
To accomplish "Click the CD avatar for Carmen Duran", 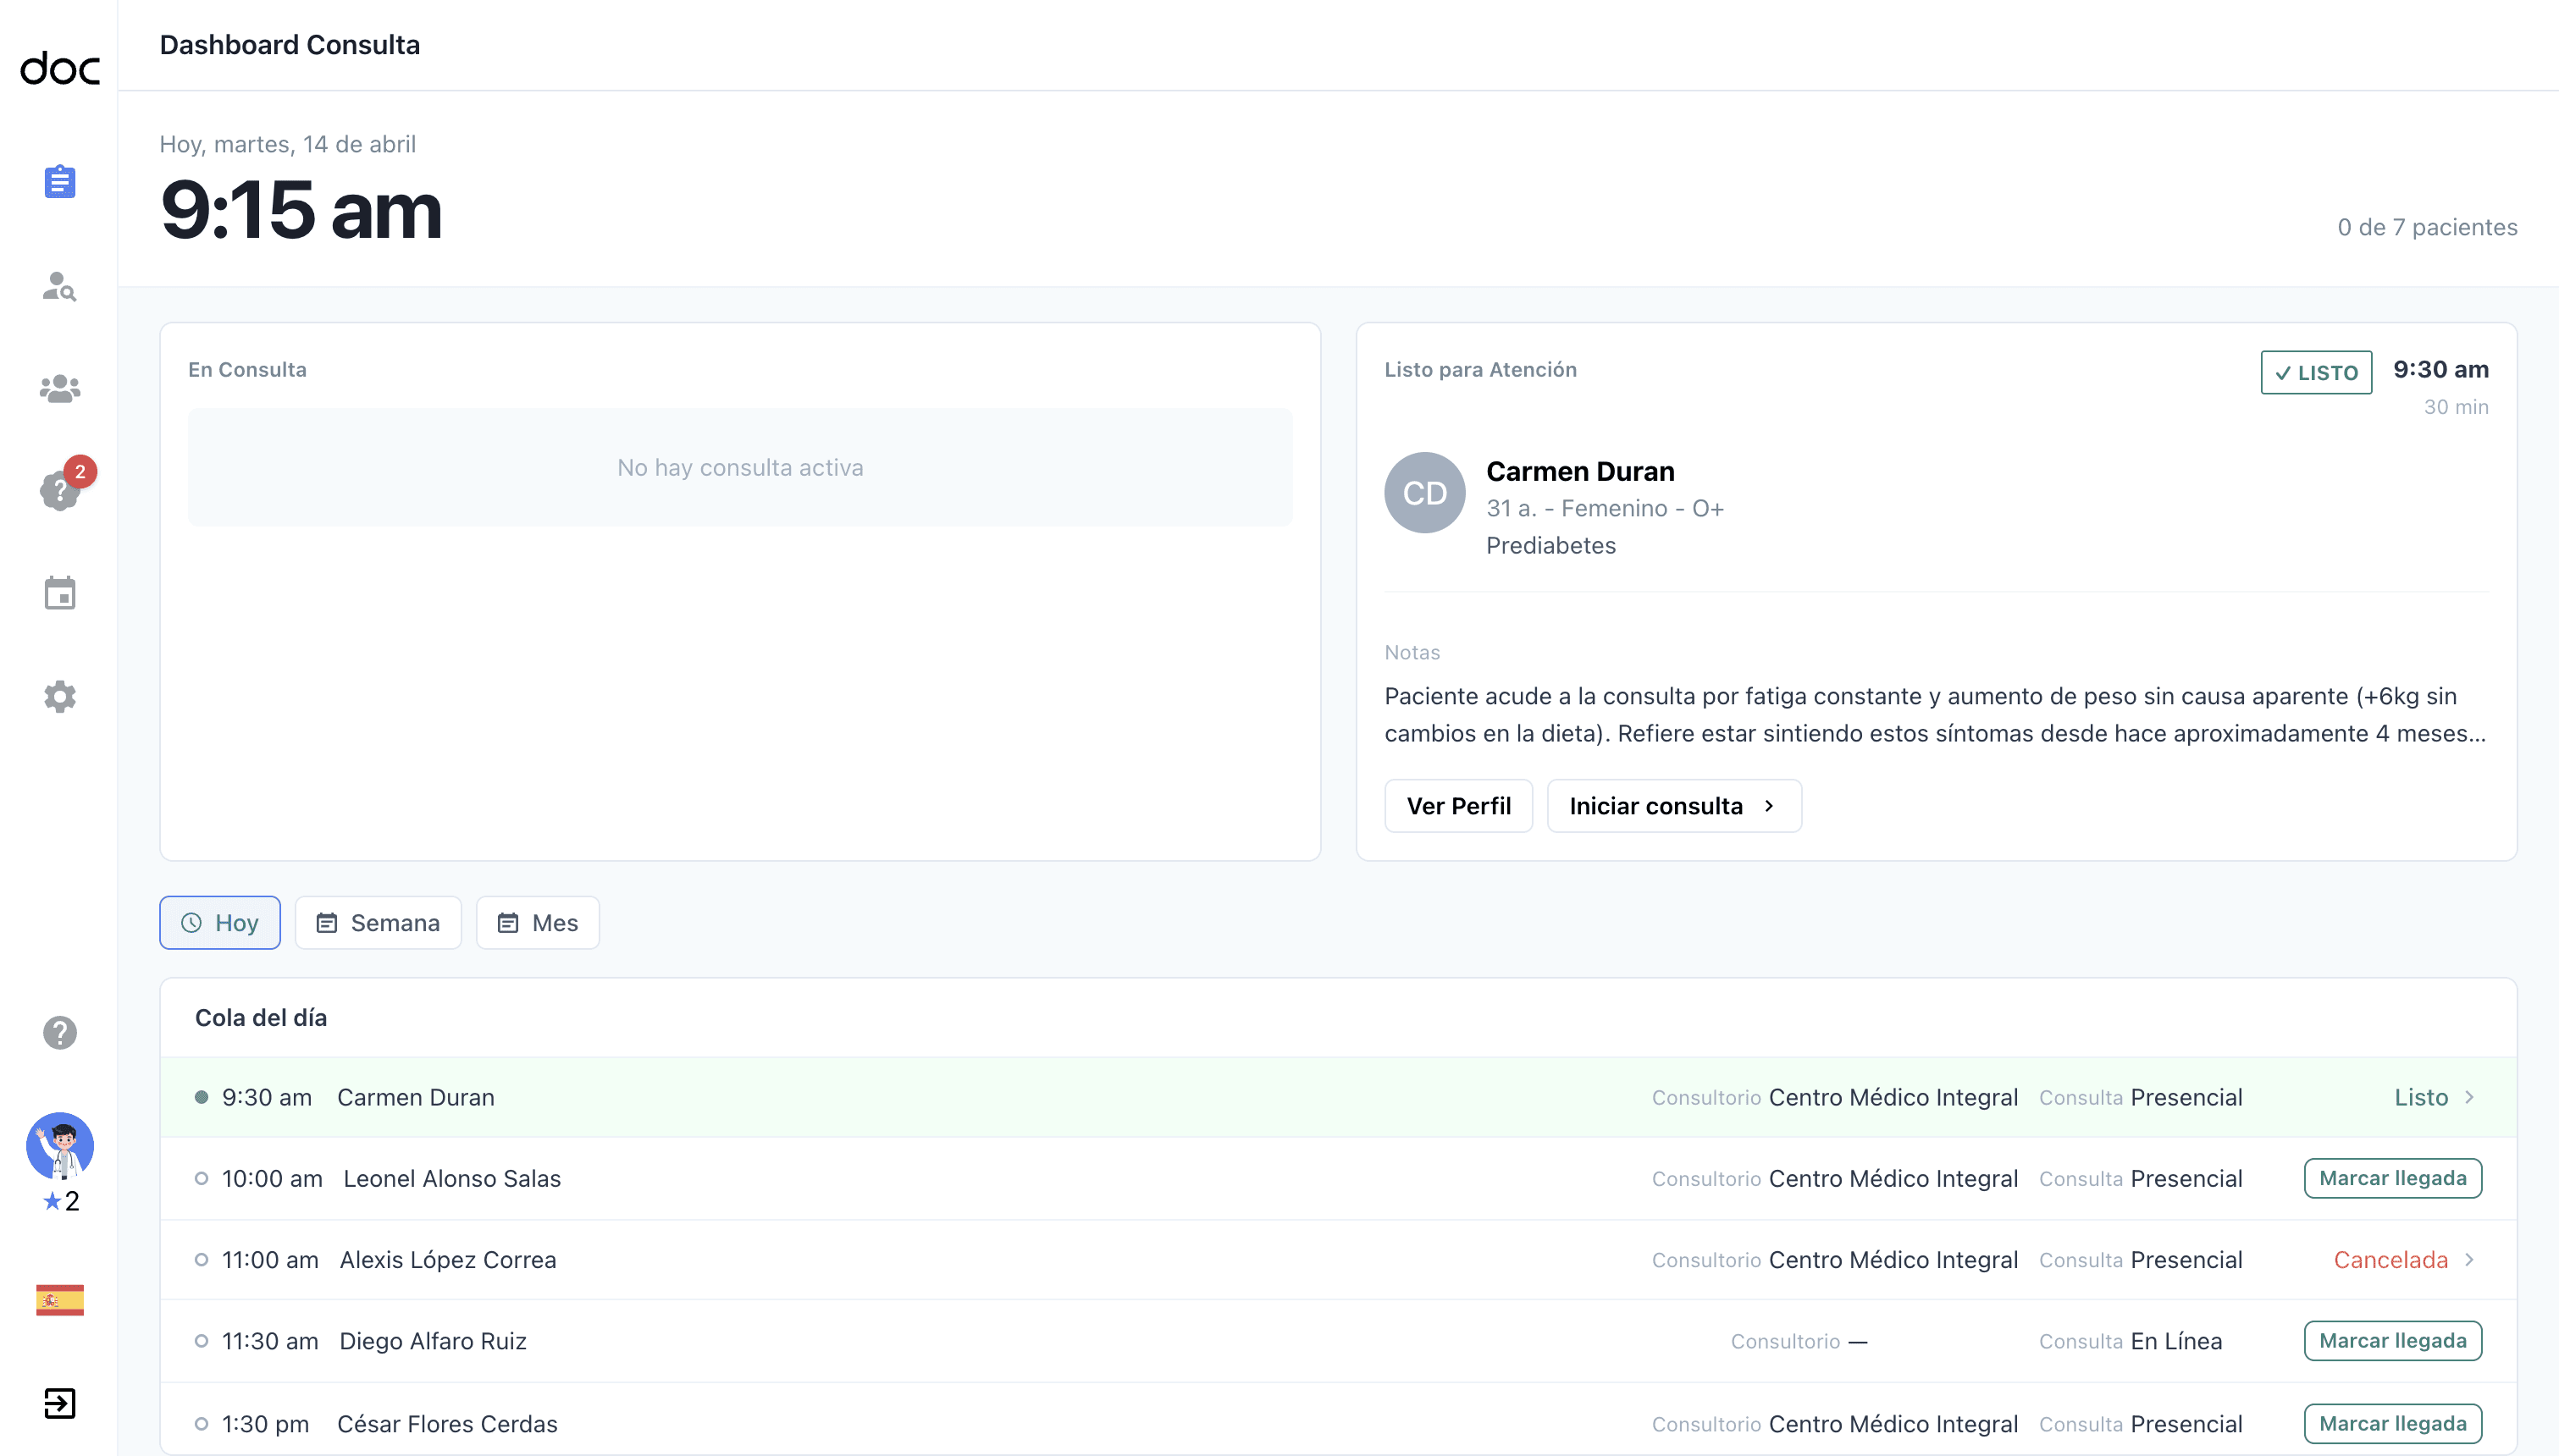I will coord(1424,493).
